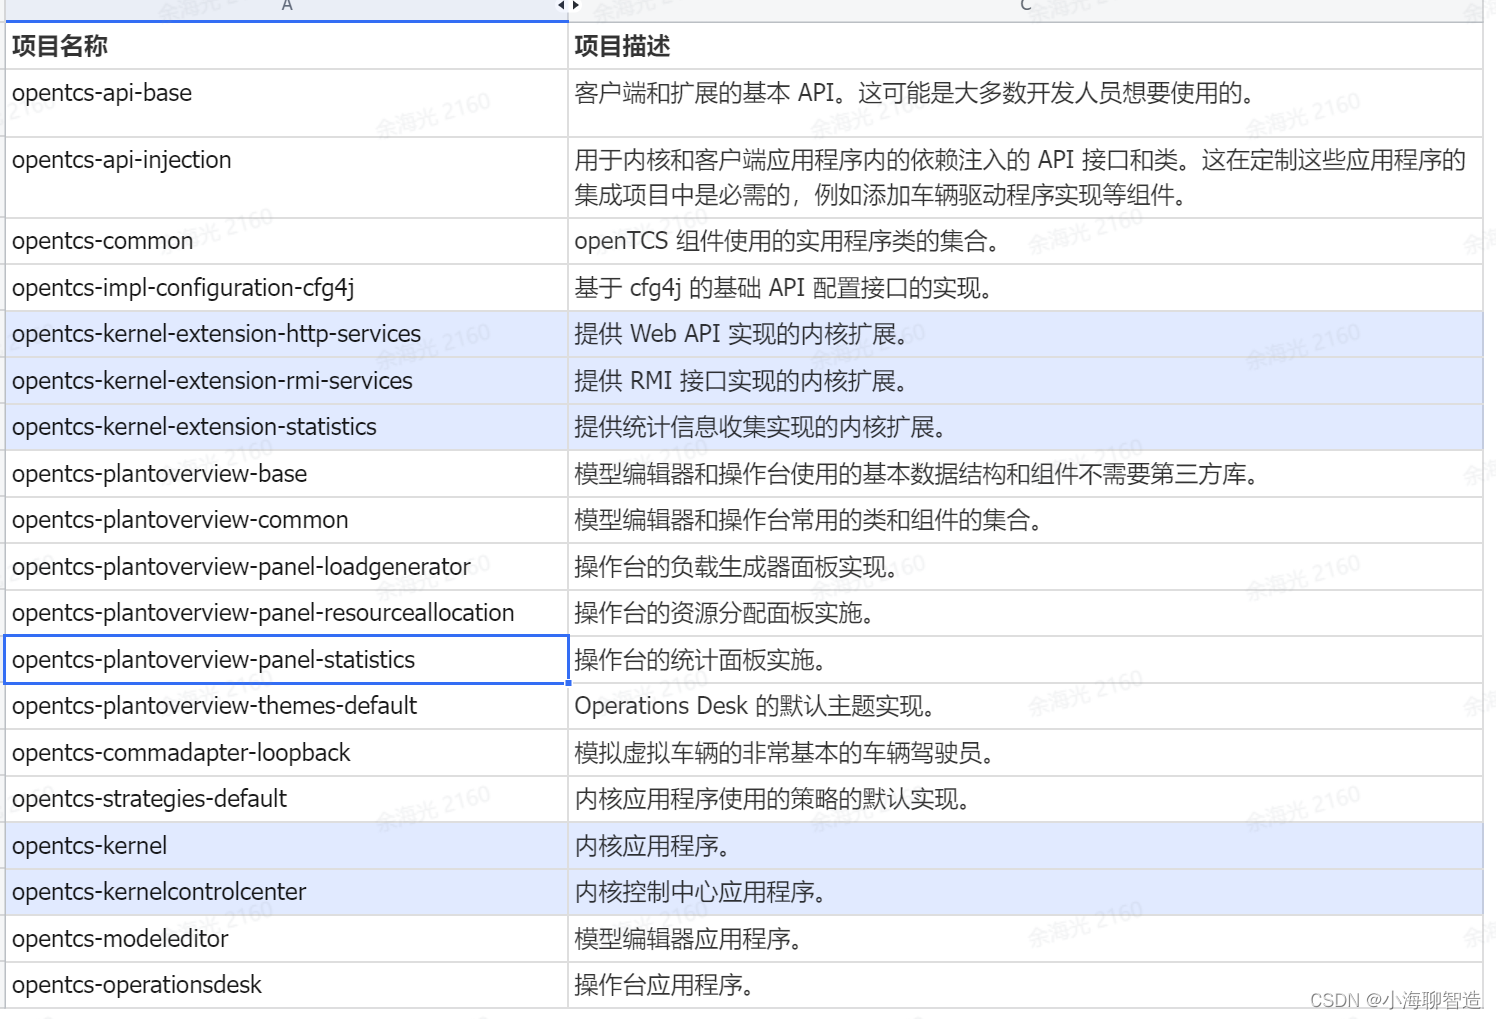Click description 提供 Web API 实现的内核扩展
The height and width of the screenshot is (1019, 1496).
1025,334
